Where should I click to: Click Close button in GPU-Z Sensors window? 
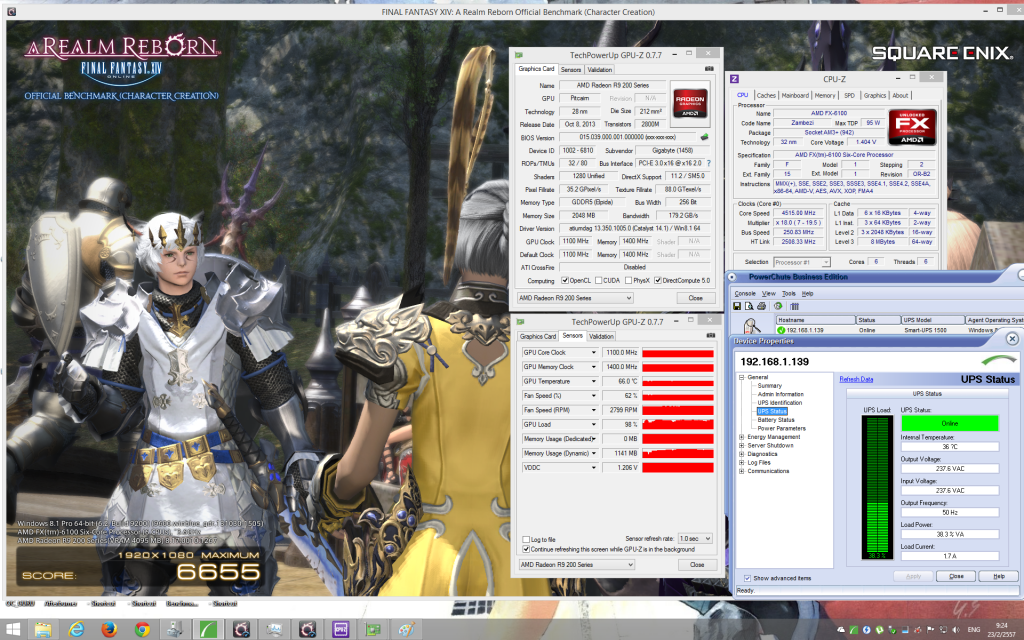point(697,564)
